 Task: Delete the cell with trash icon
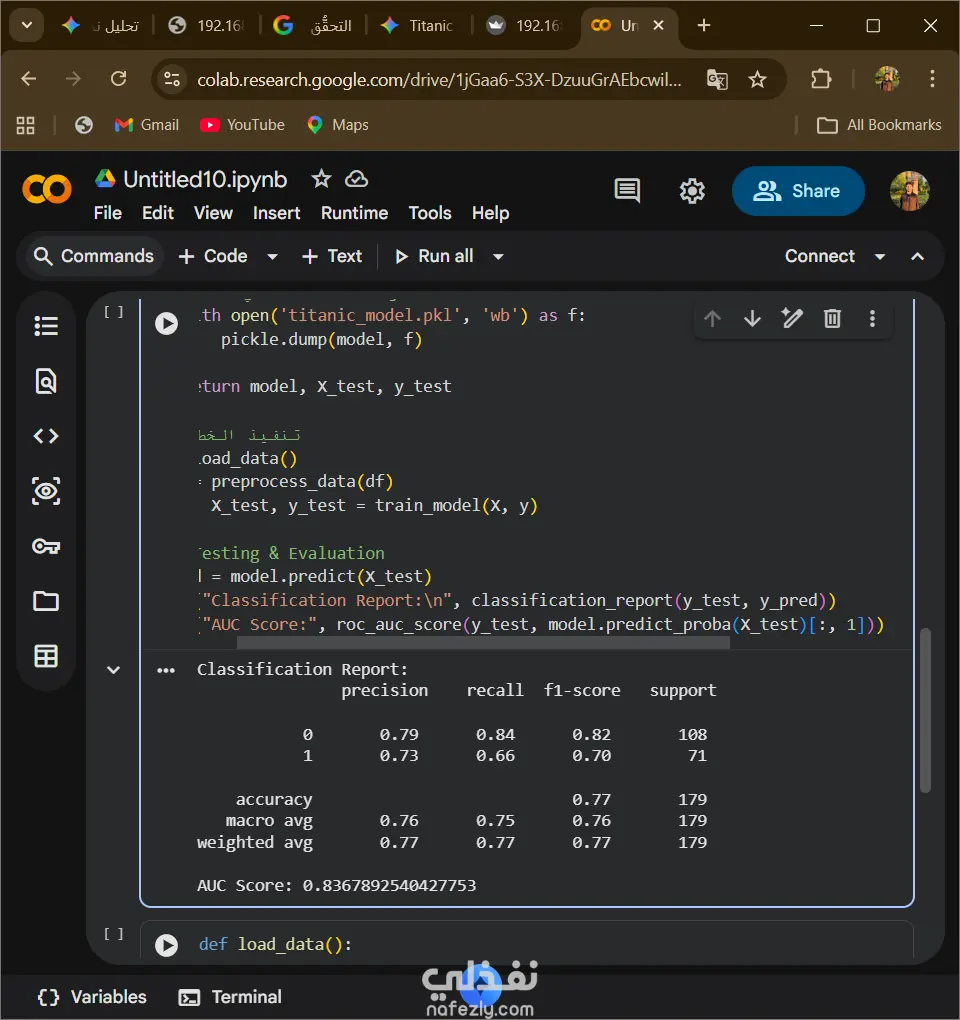coord(833,319)
